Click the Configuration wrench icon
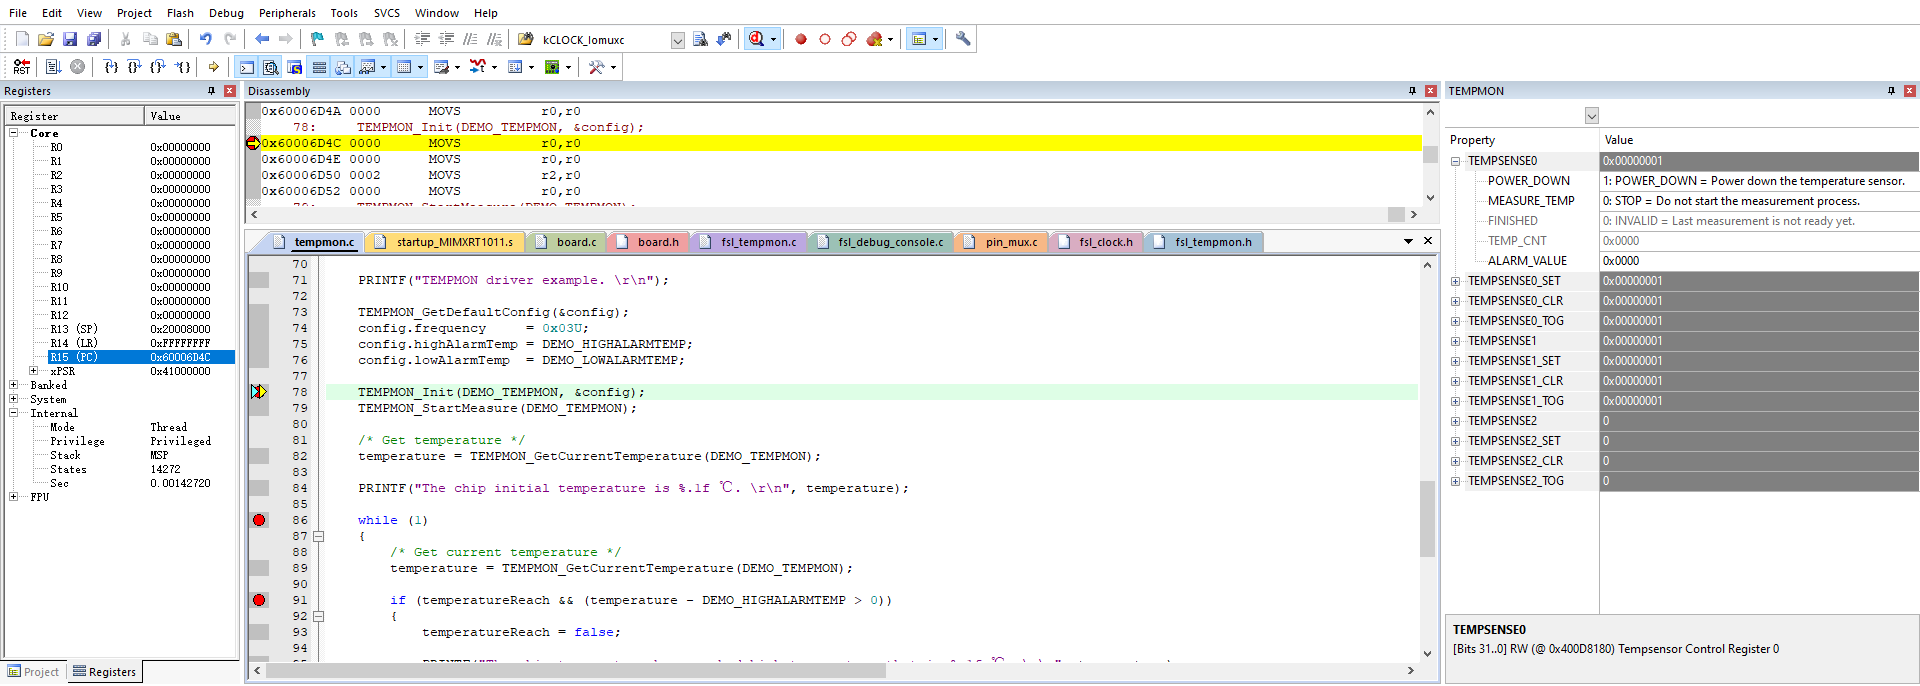 [963, 39]
